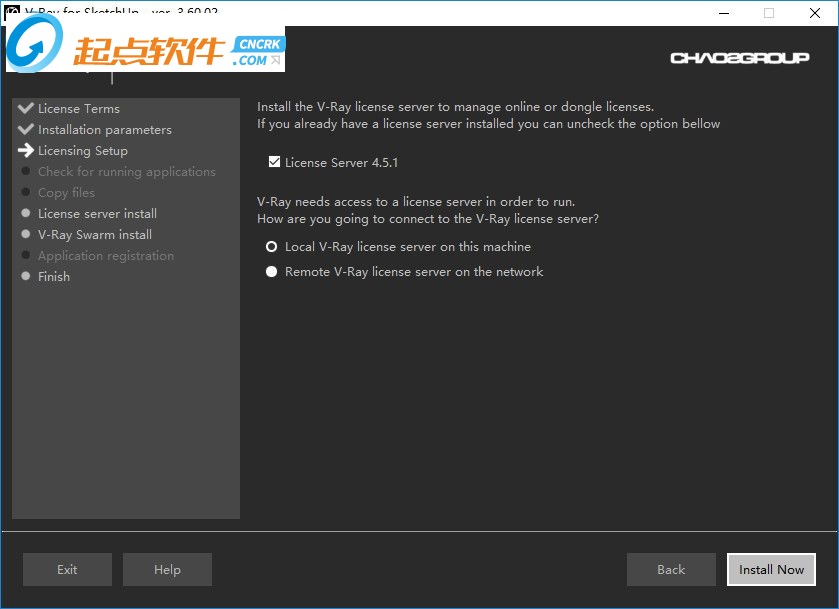Exit the installer

67,569
